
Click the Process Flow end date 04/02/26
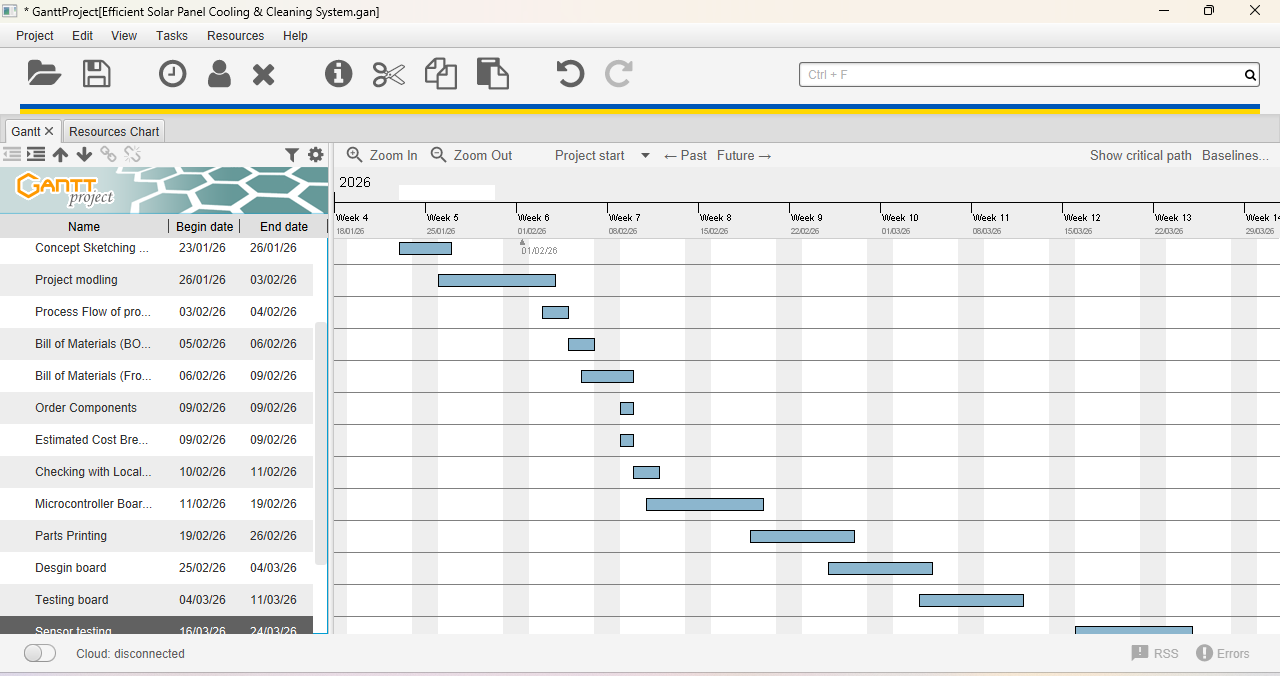[273, 312]
